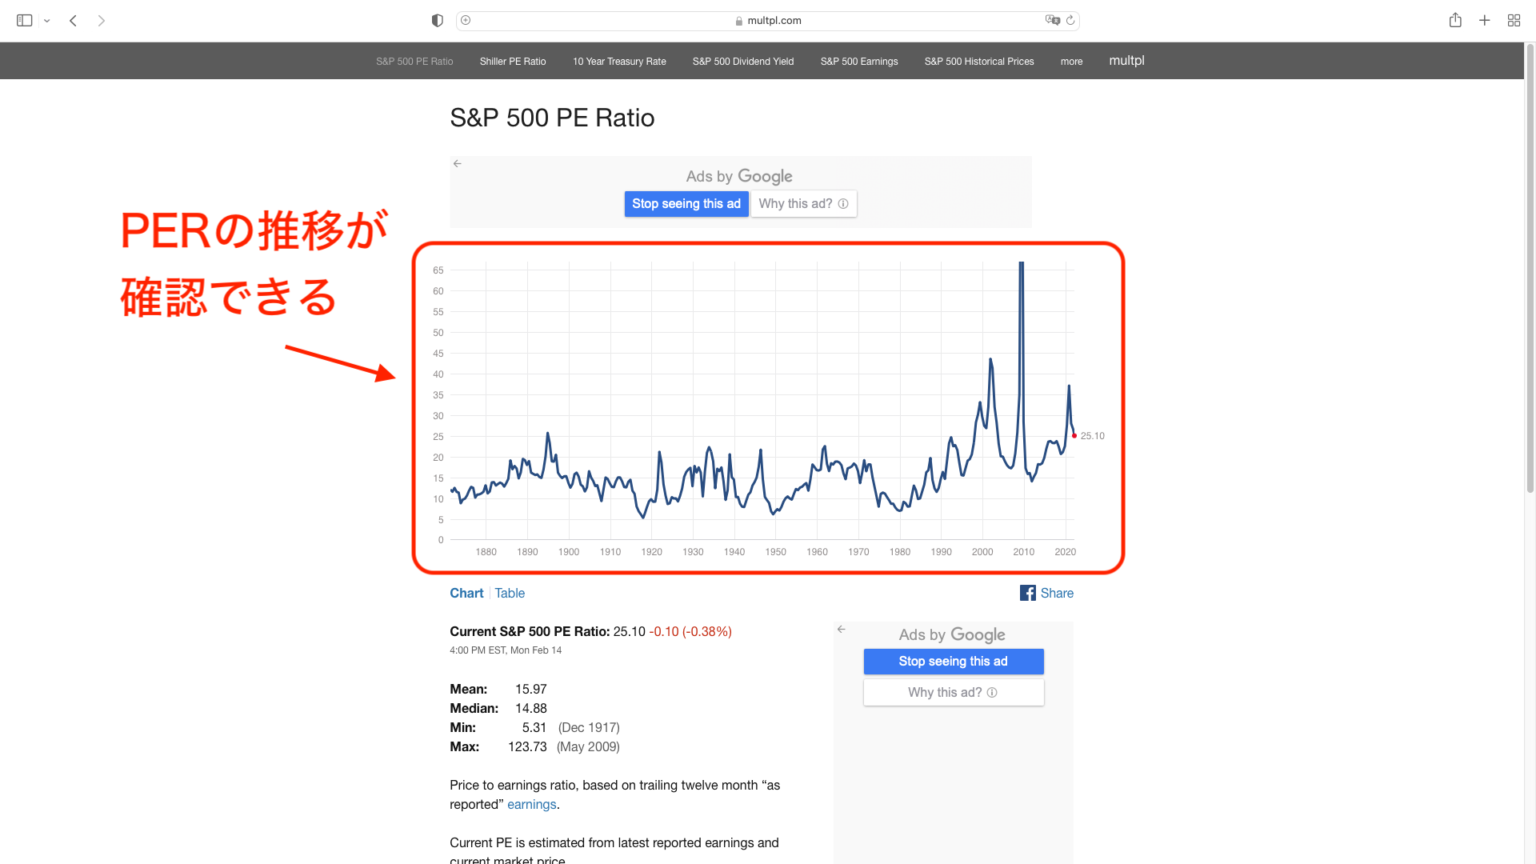Click the privacy shield icon

coord(436,19)
